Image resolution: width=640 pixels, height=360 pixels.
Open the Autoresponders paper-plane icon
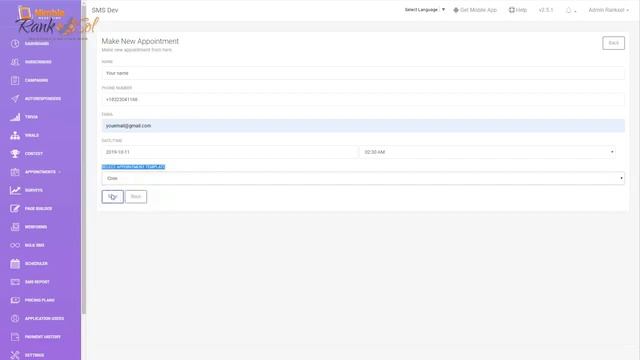click(x=15, y=99)
